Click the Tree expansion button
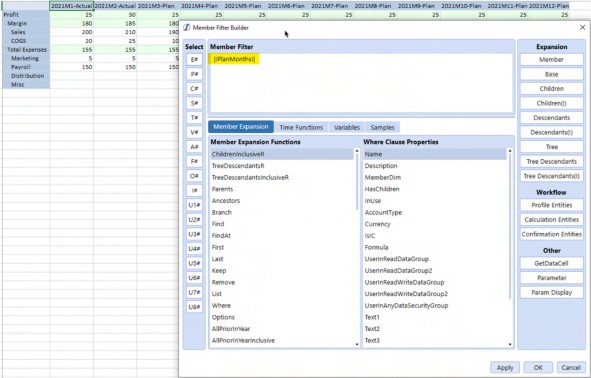Image resolution: width=591 pixels, height=378 pixels. (551, 147)
